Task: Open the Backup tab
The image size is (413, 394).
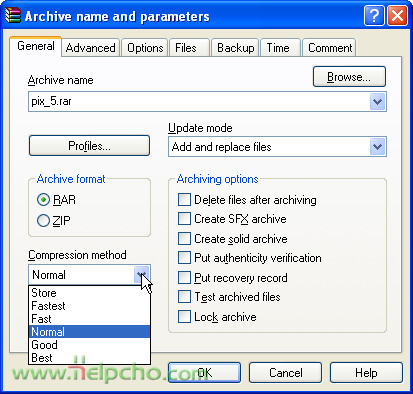Action: point(235,48)
